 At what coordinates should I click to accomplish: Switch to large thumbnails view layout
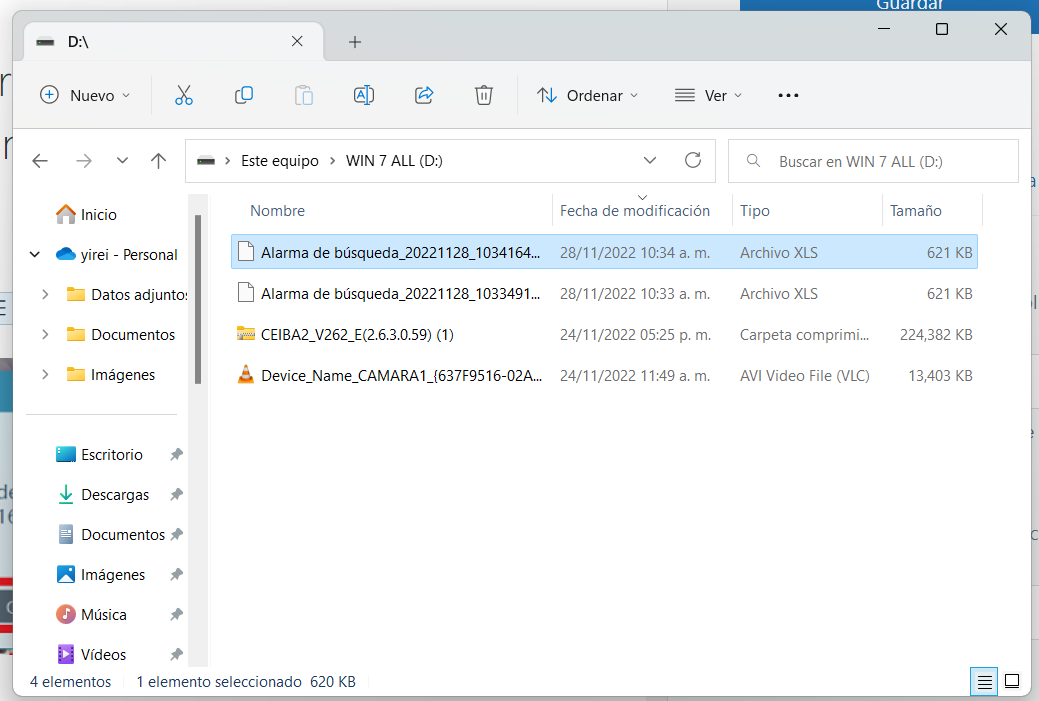tap(1012, 682)
